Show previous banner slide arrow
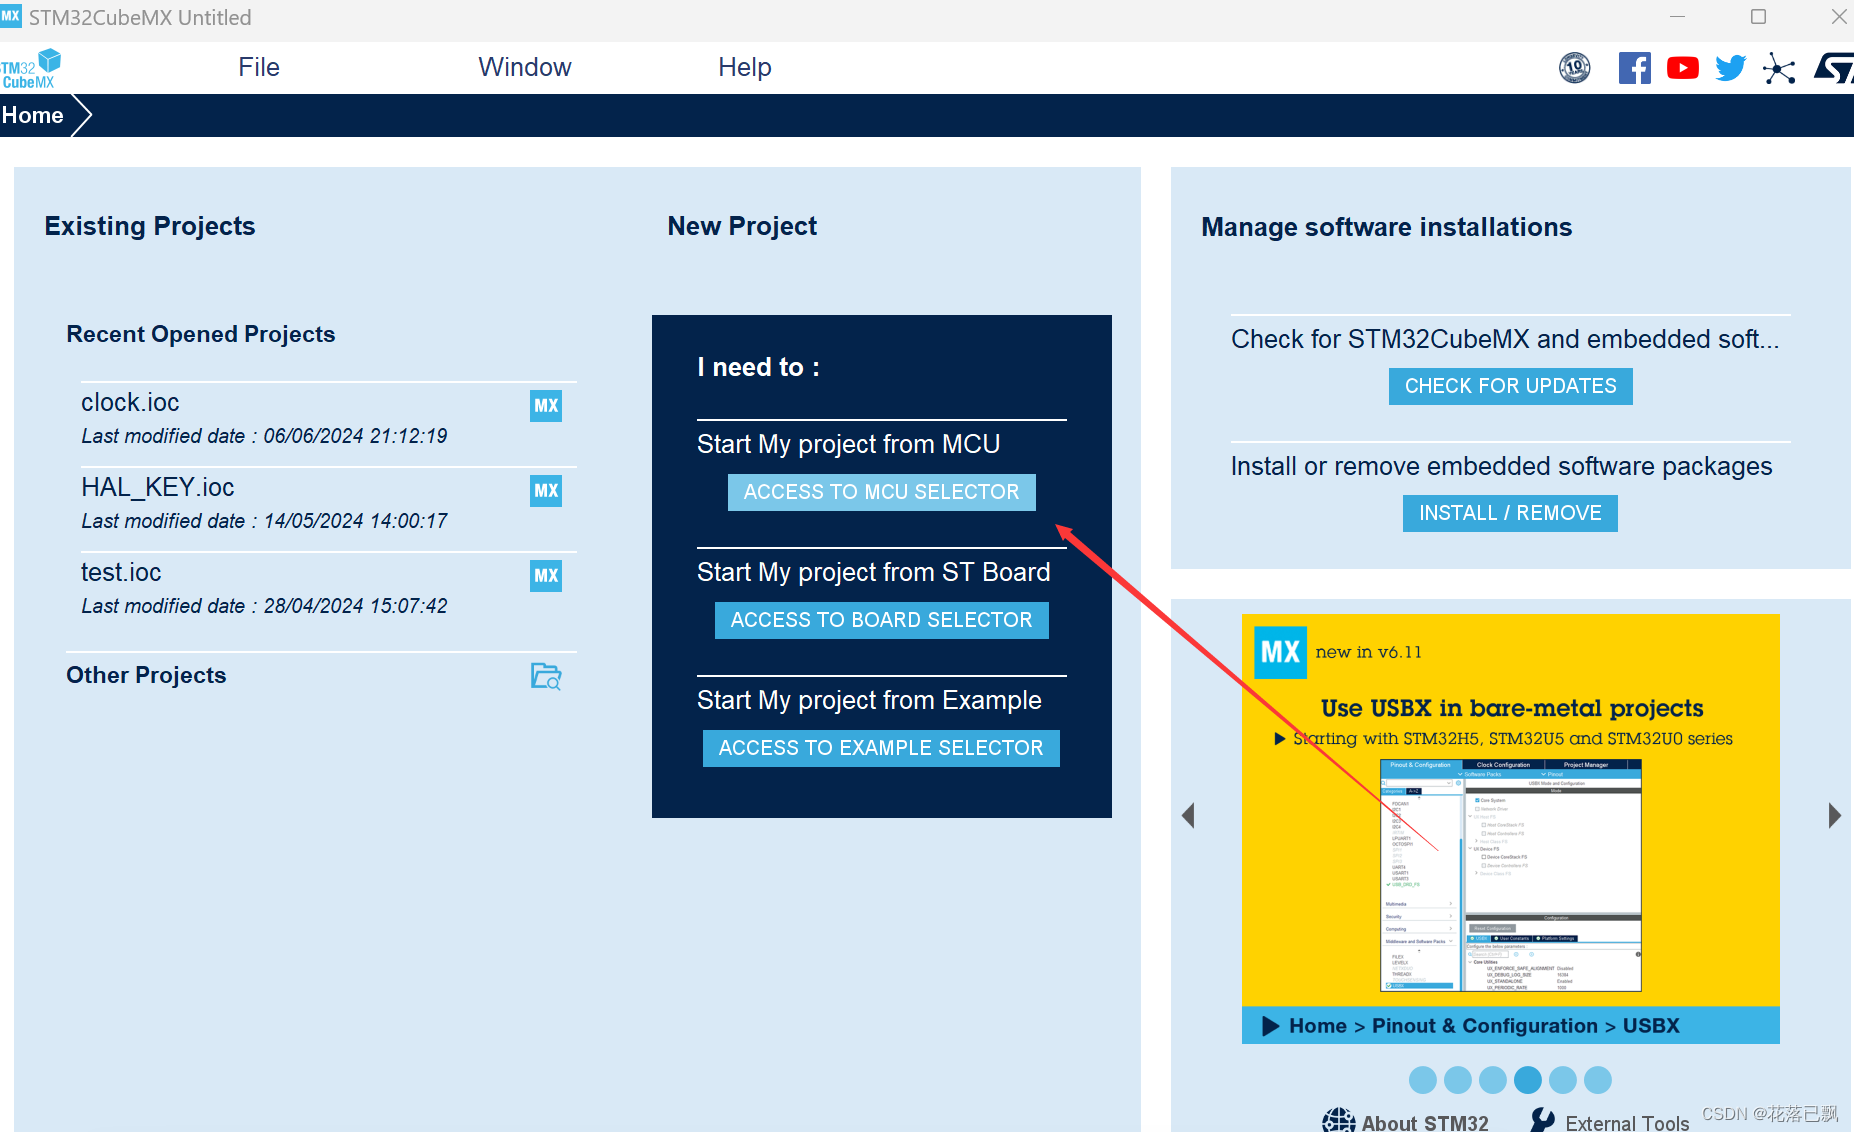 [x=1188, y=815]
